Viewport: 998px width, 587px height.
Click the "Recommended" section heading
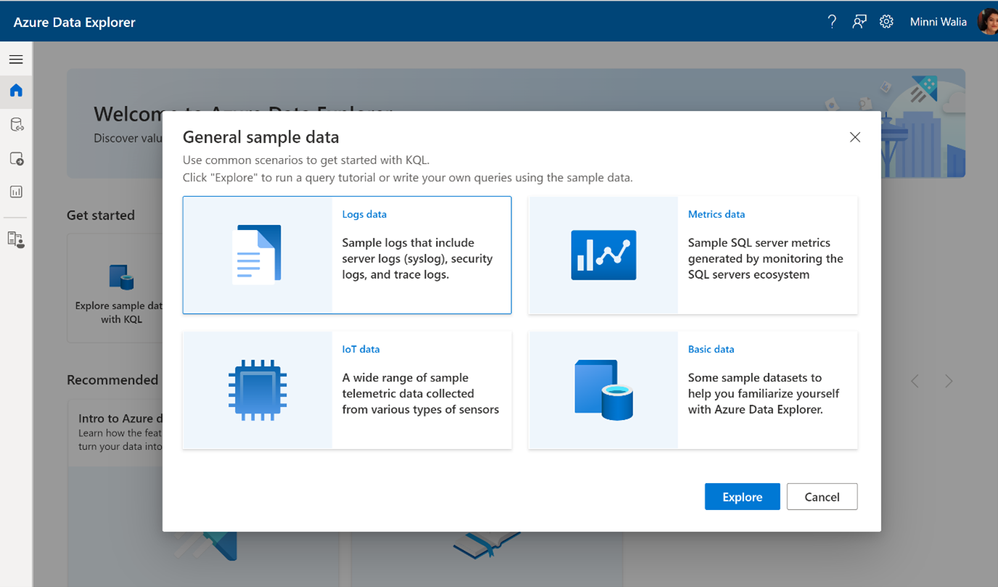pos(113,380)
